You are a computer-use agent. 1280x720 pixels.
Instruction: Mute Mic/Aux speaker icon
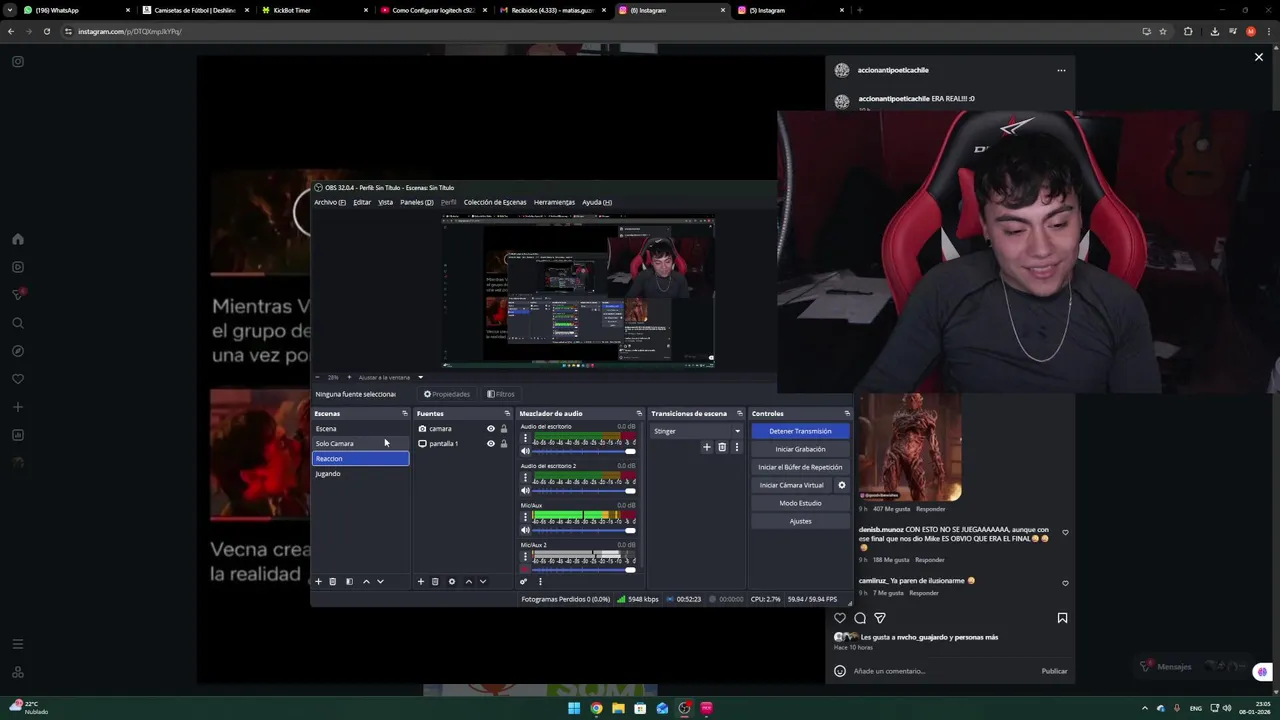(525, 530)
